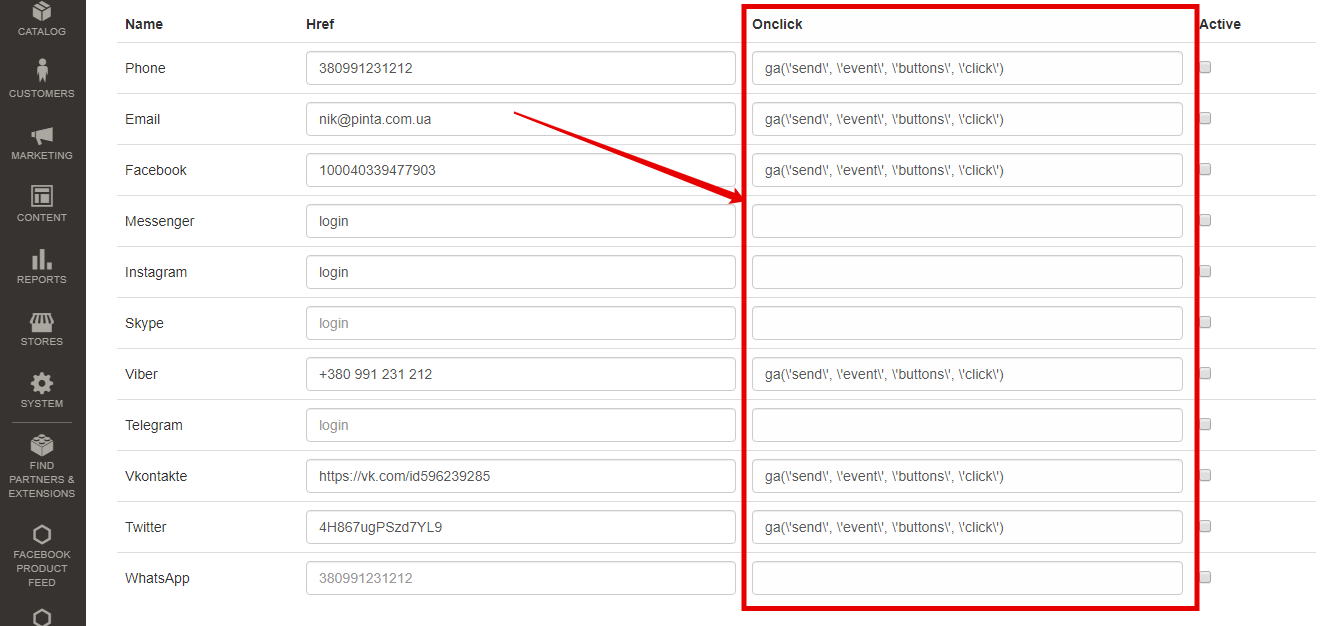The width and height of the screenshot is (1322, 626).
Task: Toggle Active checkbox for Phone row
Action: [x=1205, y=67]
